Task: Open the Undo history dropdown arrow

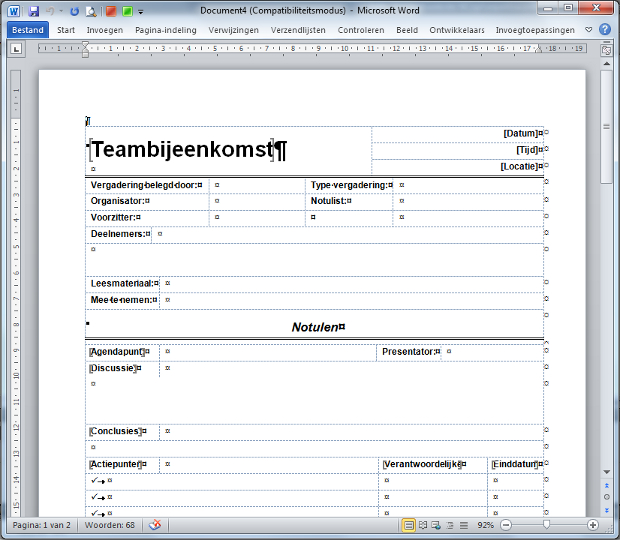Action: click(61, 11)
